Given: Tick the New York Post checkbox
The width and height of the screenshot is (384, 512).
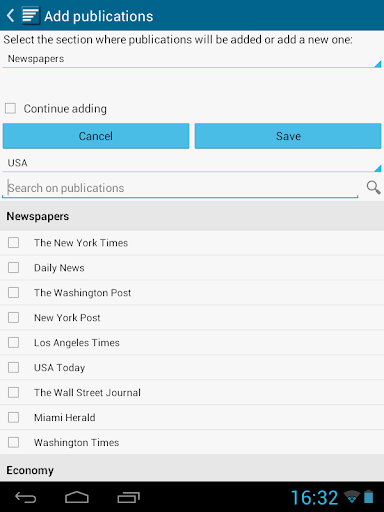Looking at the screenshot, I should coord(13,317).
